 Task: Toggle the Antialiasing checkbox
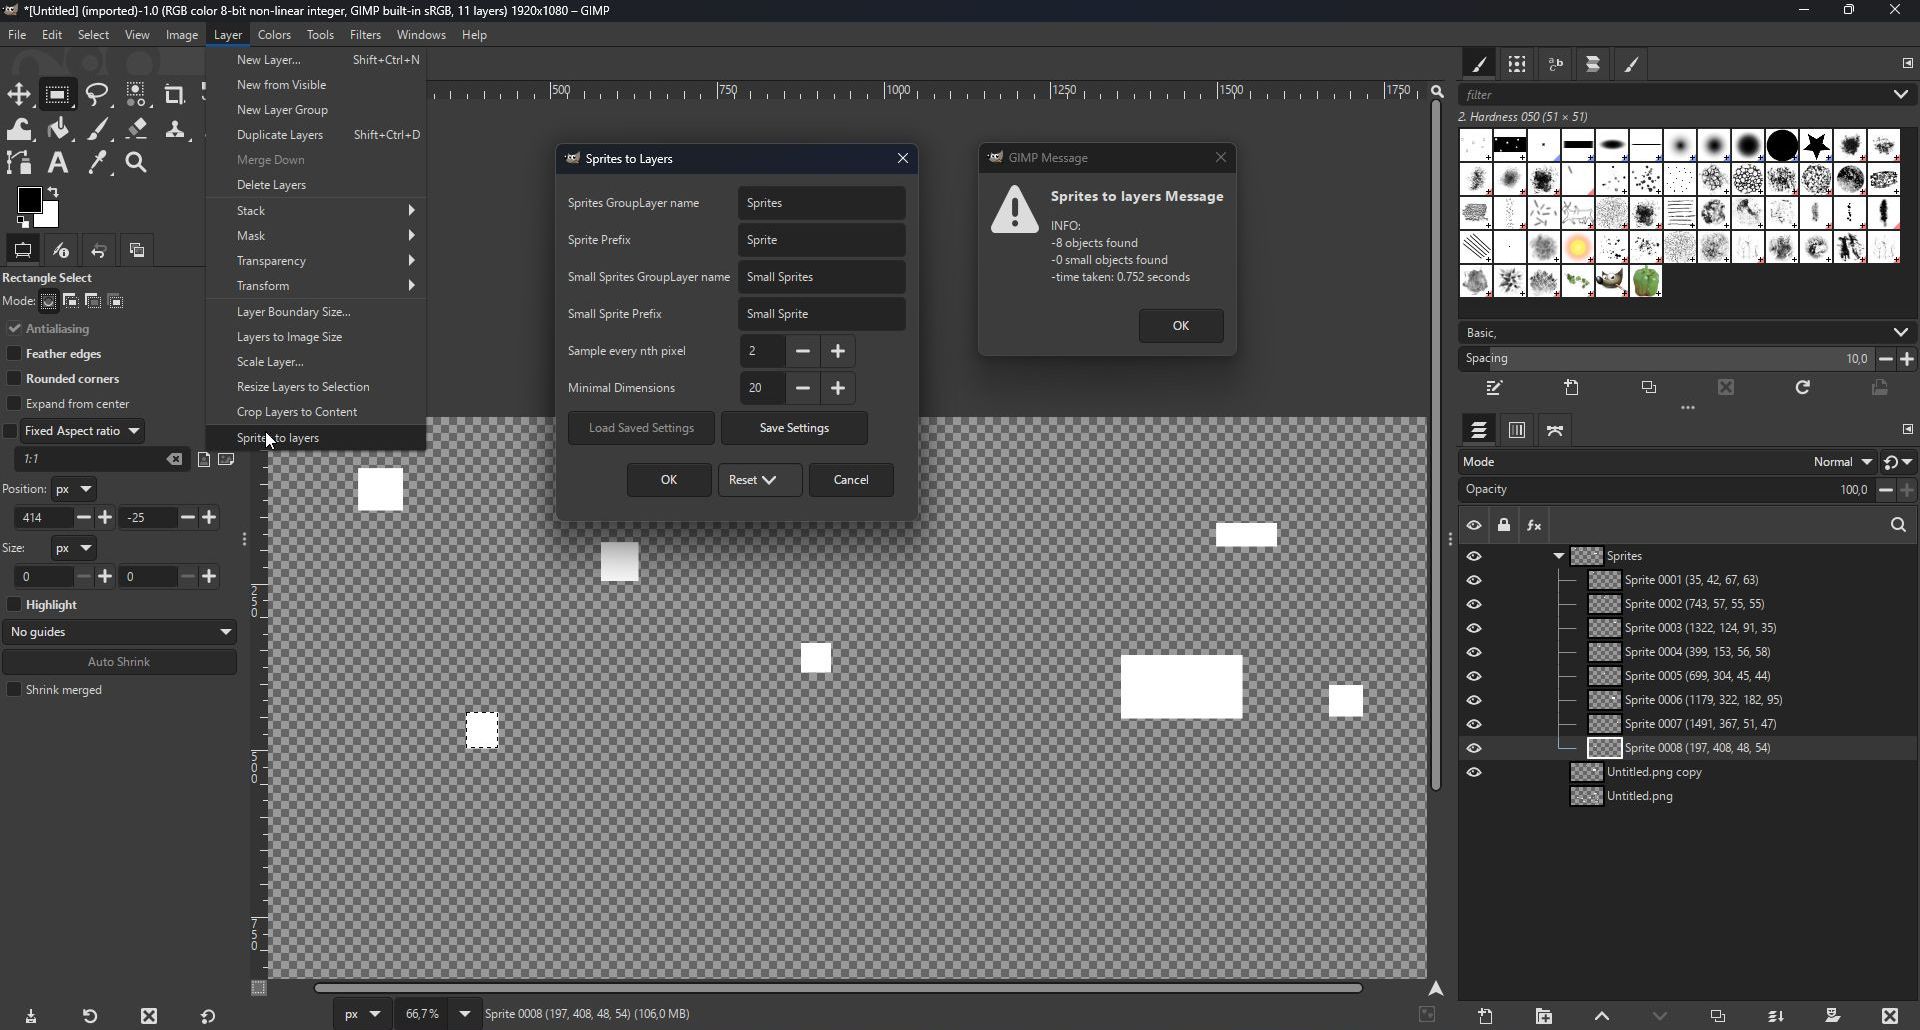14,329
